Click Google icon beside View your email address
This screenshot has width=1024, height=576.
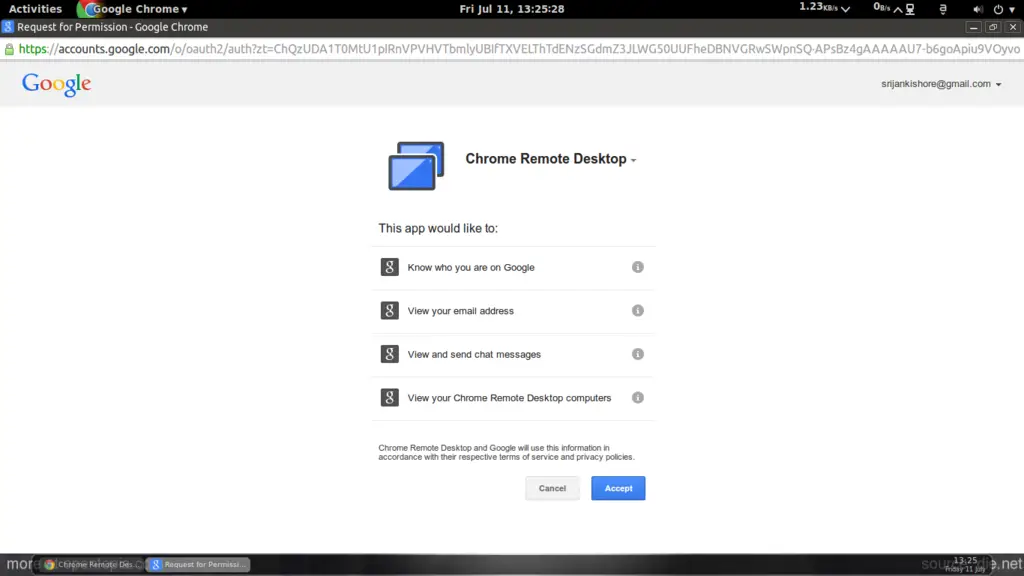(x=389, y=311)
